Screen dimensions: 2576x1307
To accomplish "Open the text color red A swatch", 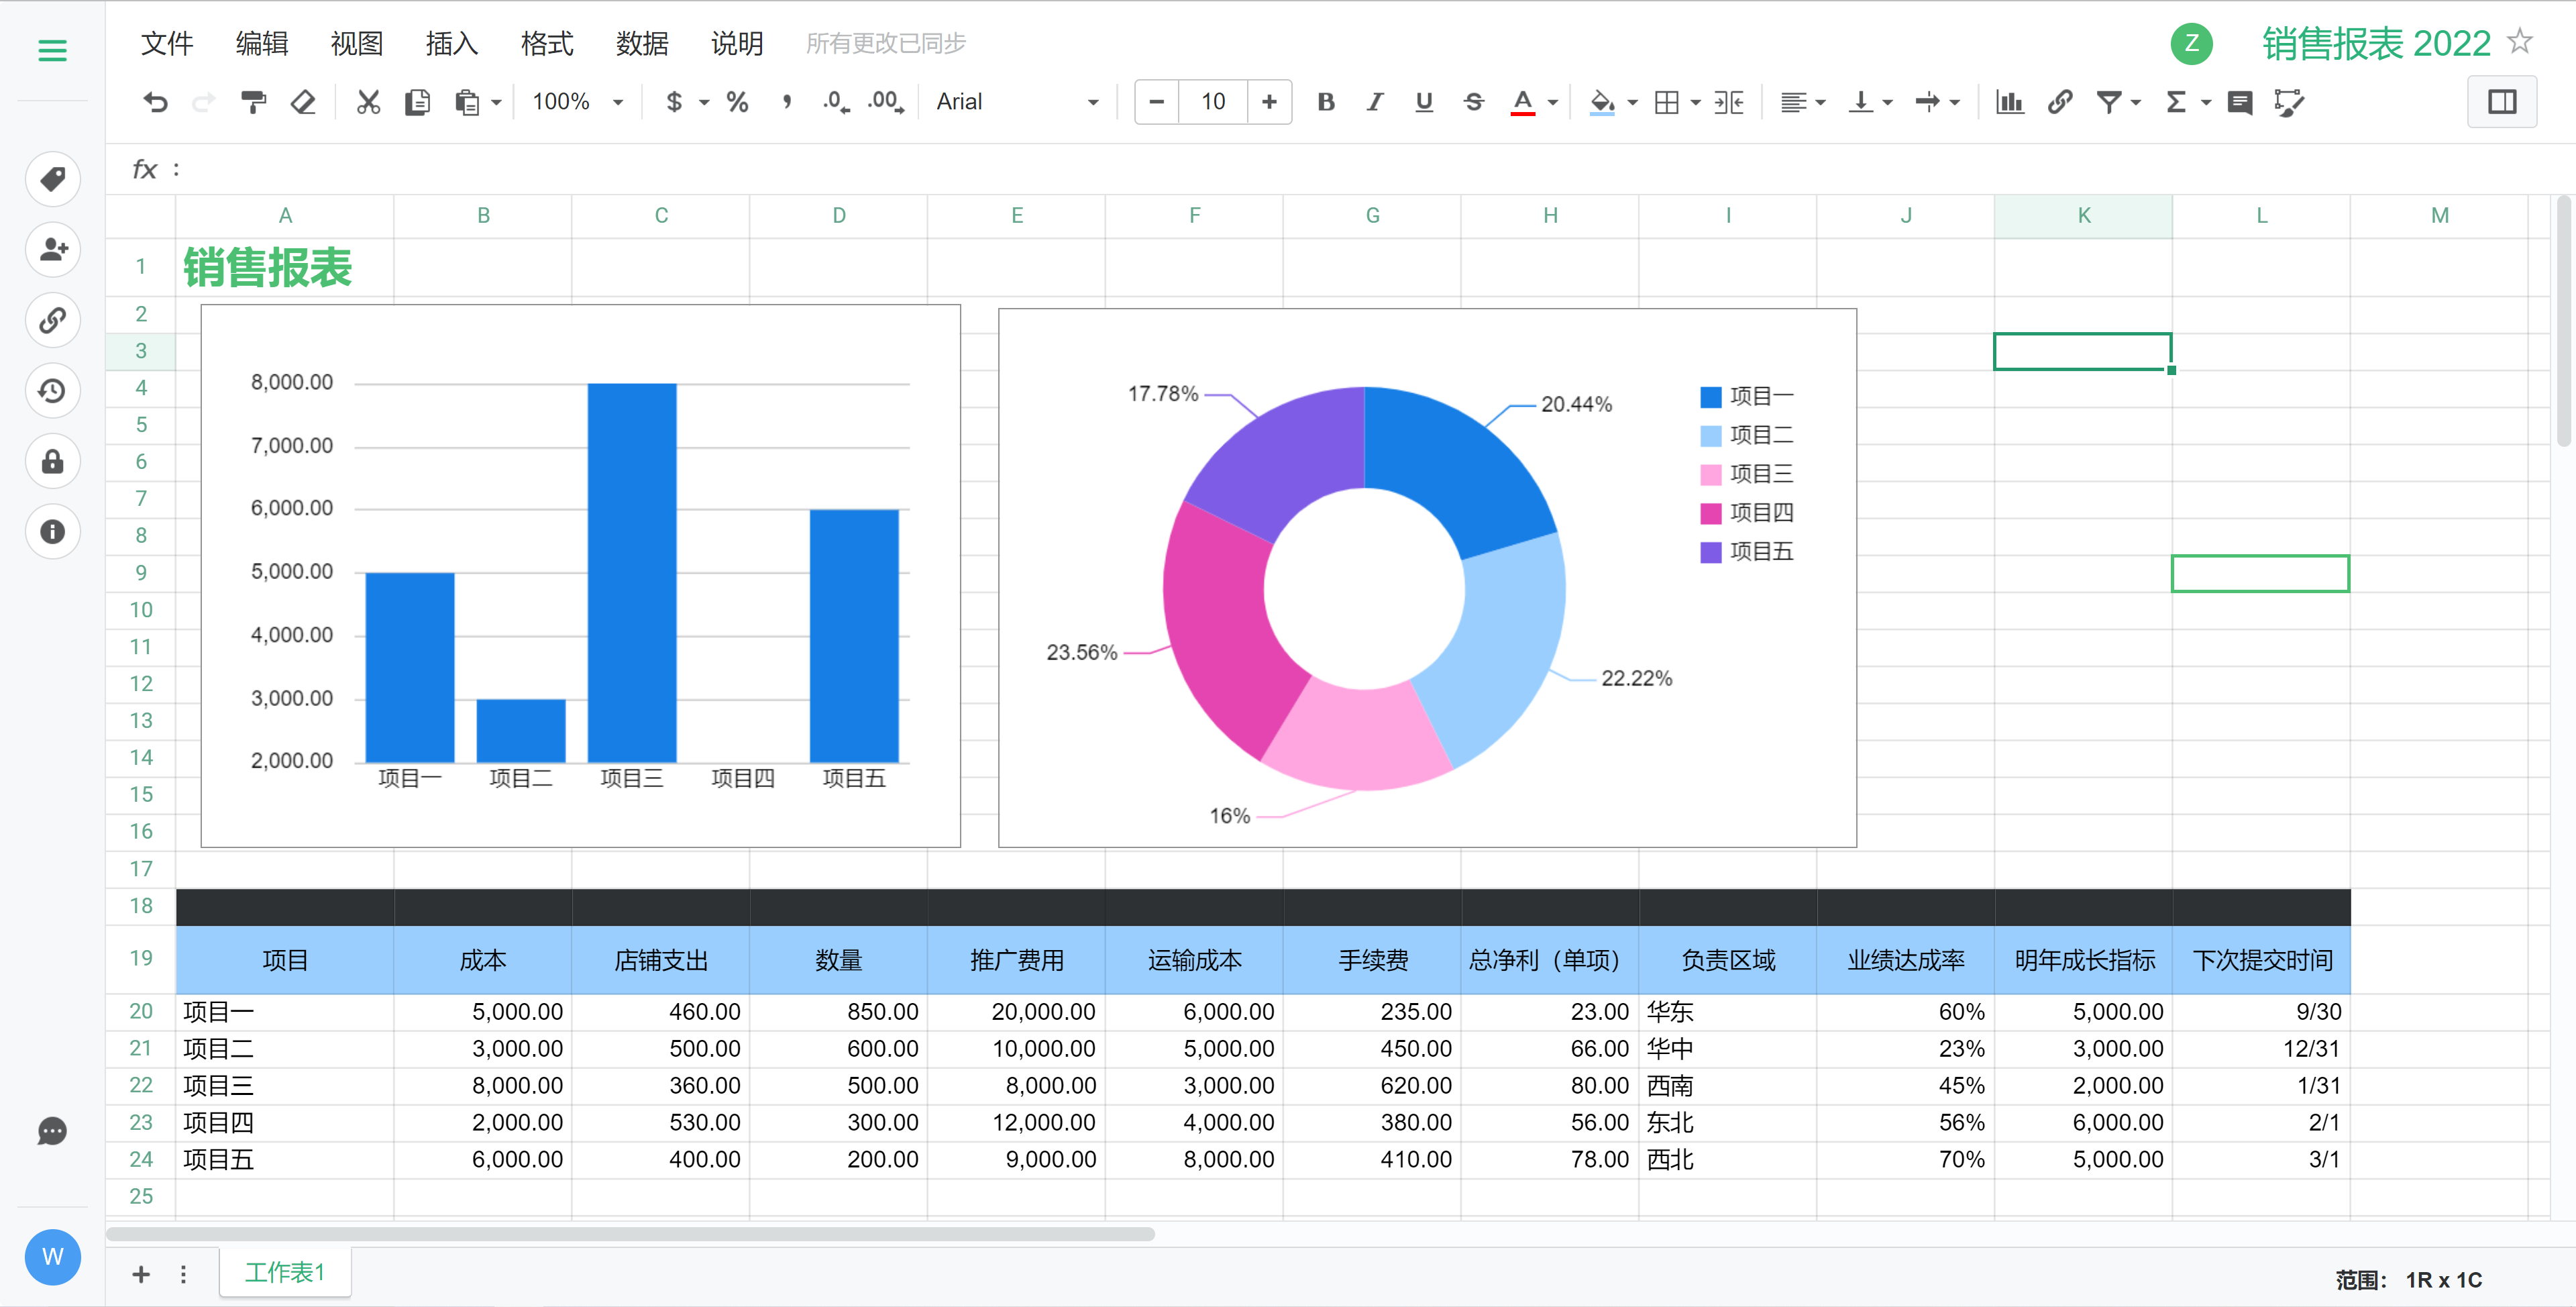I will coord(1522,102).
